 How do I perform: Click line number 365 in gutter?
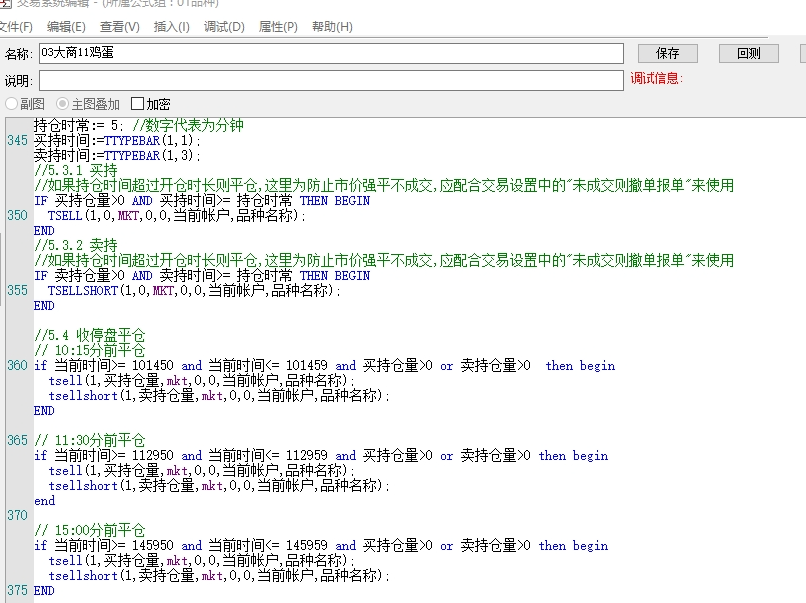[17, 441]
